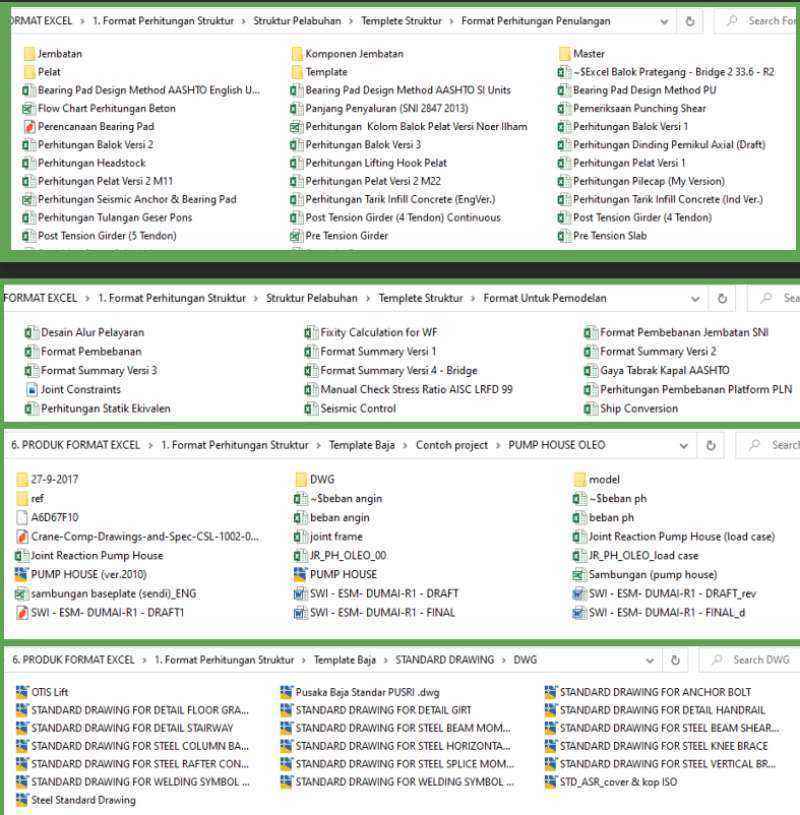Image resolution: width=800 pixels, height=815 pixels.
Task: Select file JR_PH_OLEO_00
Action: (x=340, y=556)
